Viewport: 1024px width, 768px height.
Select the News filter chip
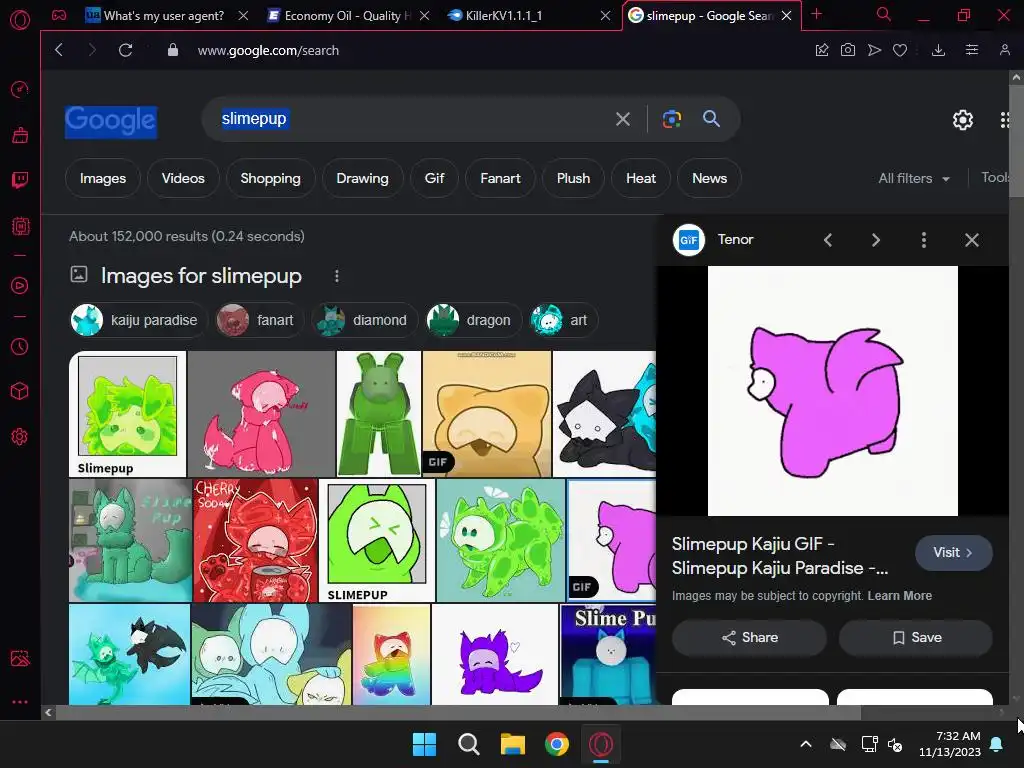709,178
